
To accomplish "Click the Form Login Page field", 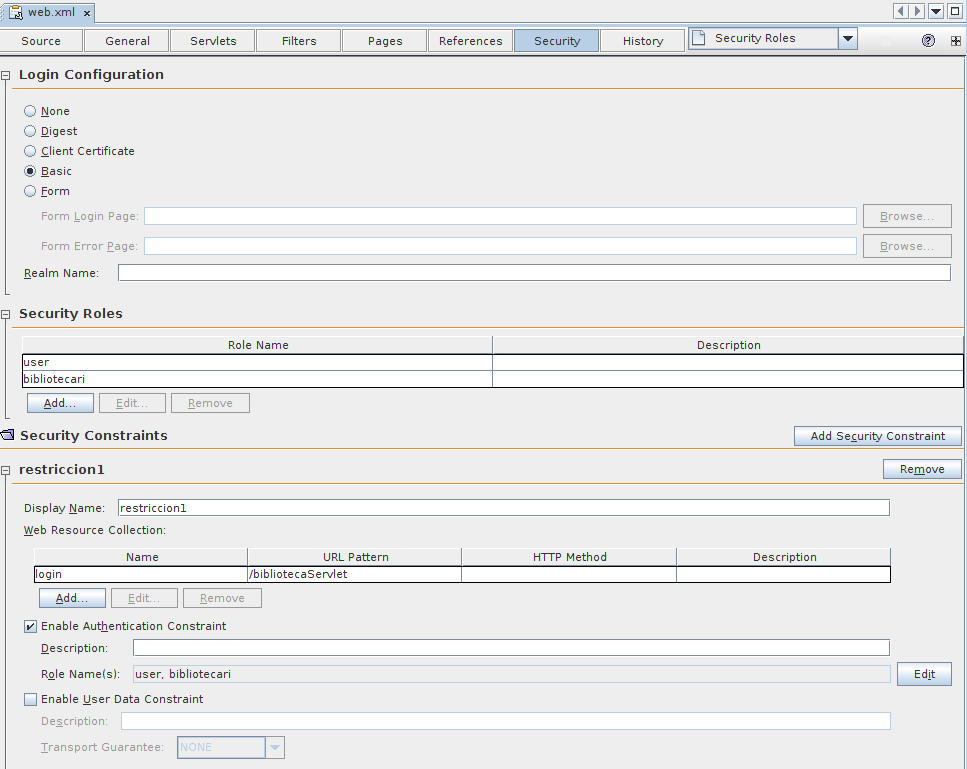I will click(x=500, y=216).
